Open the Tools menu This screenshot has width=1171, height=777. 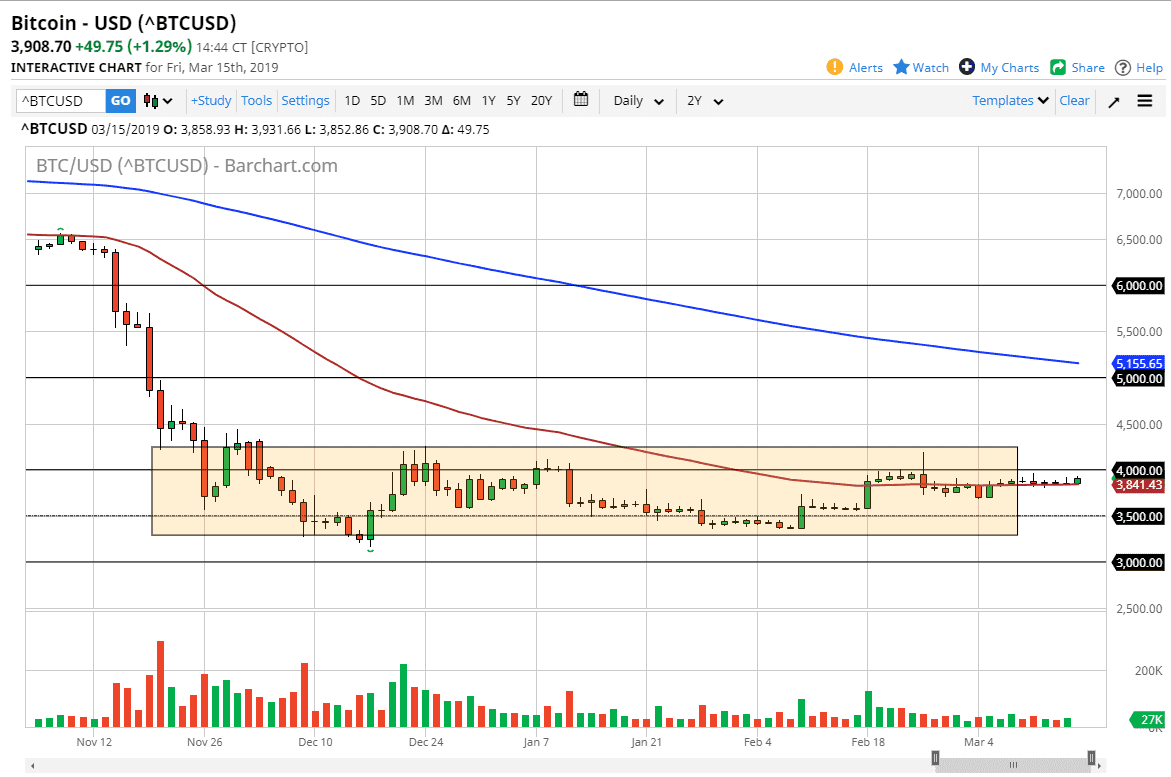(256, 100)
